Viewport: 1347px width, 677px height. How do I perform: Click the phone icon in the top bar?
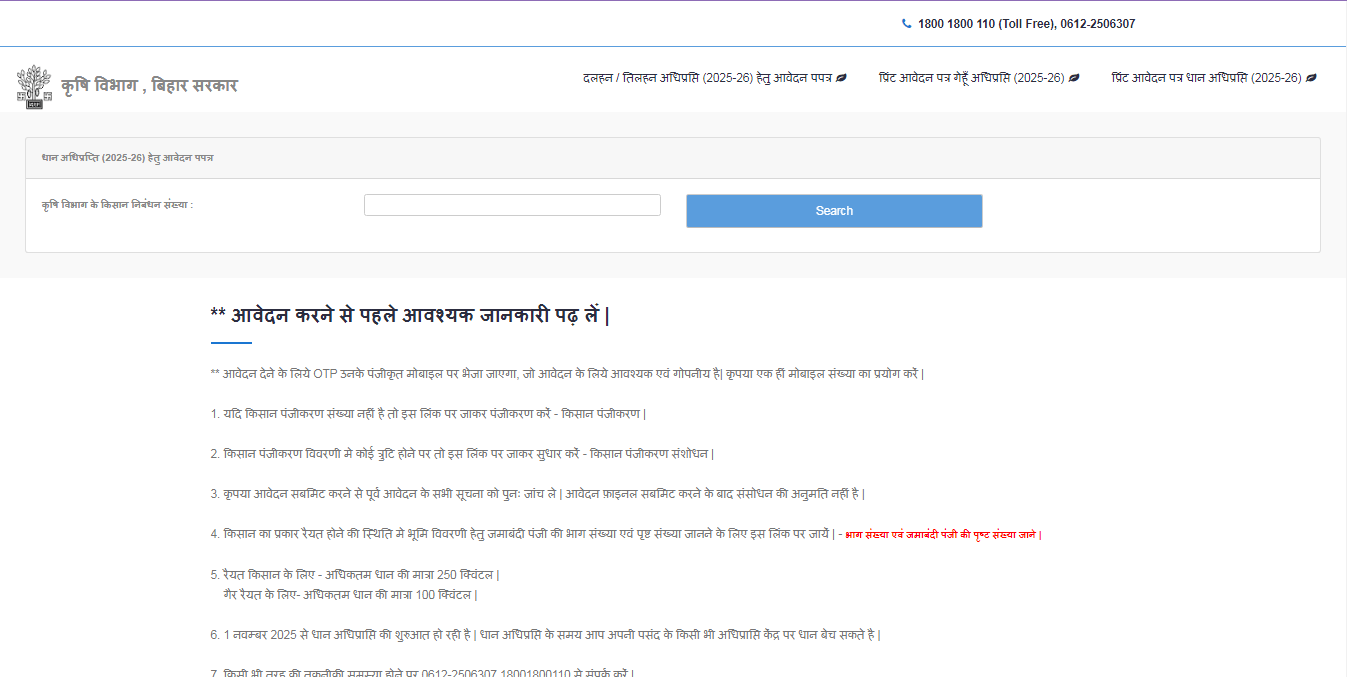908,22
